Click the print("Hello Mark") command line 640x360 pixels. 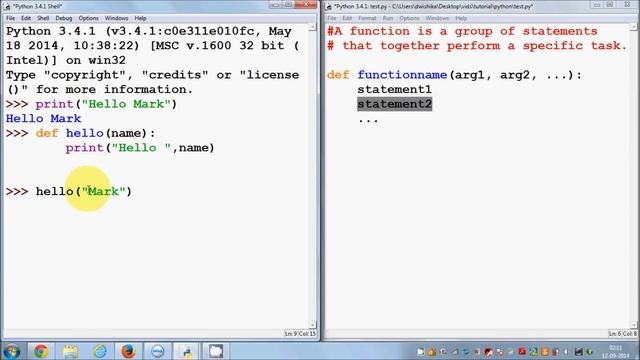point(91,104)
